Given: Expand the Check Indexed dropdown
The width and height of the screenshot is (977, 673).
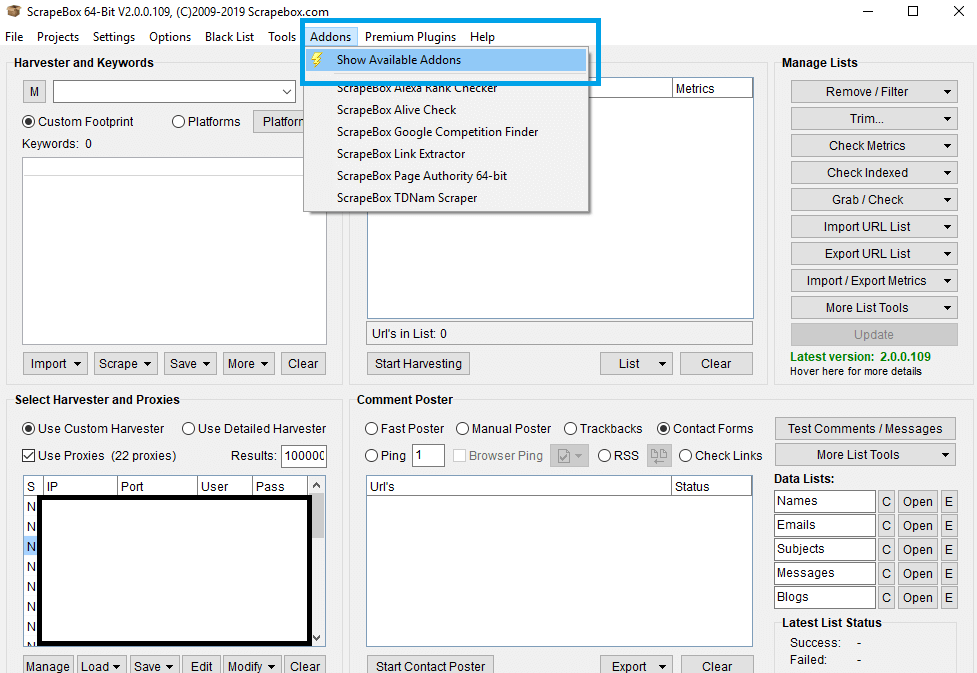Looking at the screenshot, I should 874,173.
